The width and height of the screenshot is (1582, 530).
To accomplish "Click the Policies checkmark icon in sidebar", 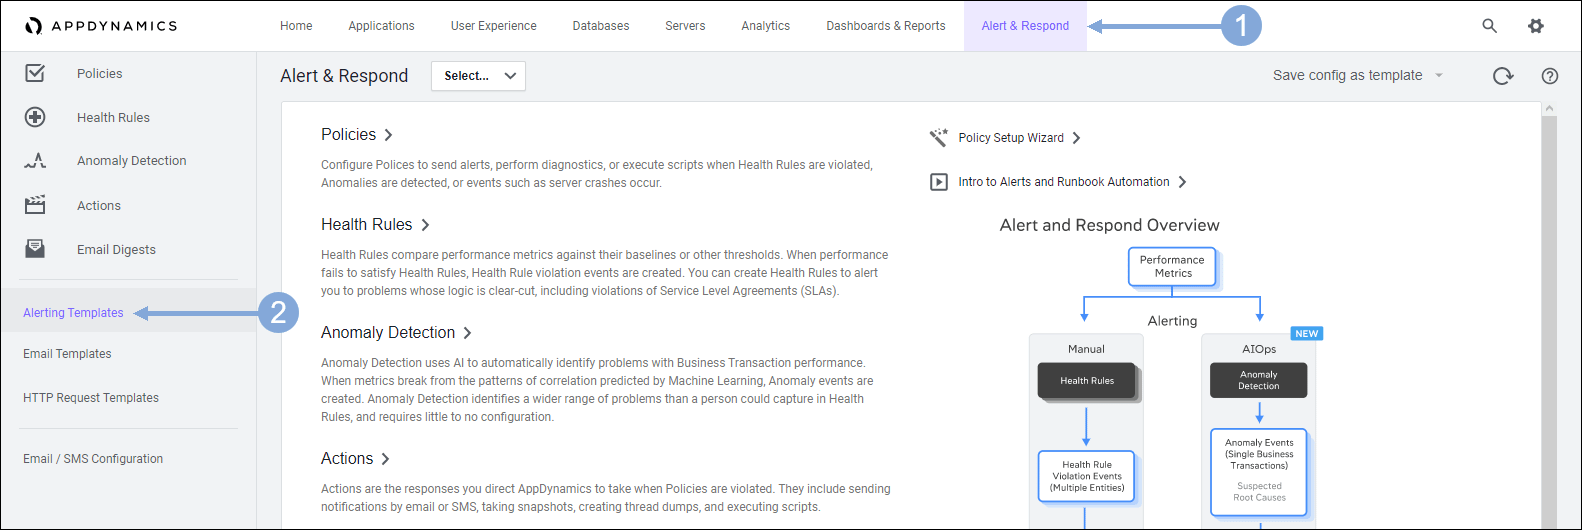I will (x=35, y=73).
